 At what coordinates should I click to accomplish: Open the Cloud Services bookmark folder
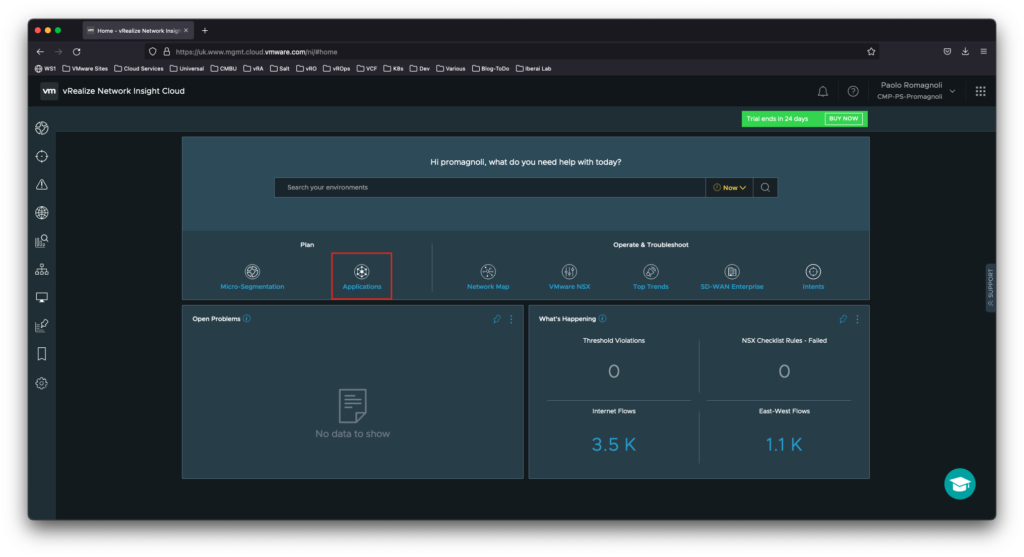(139, 69)
